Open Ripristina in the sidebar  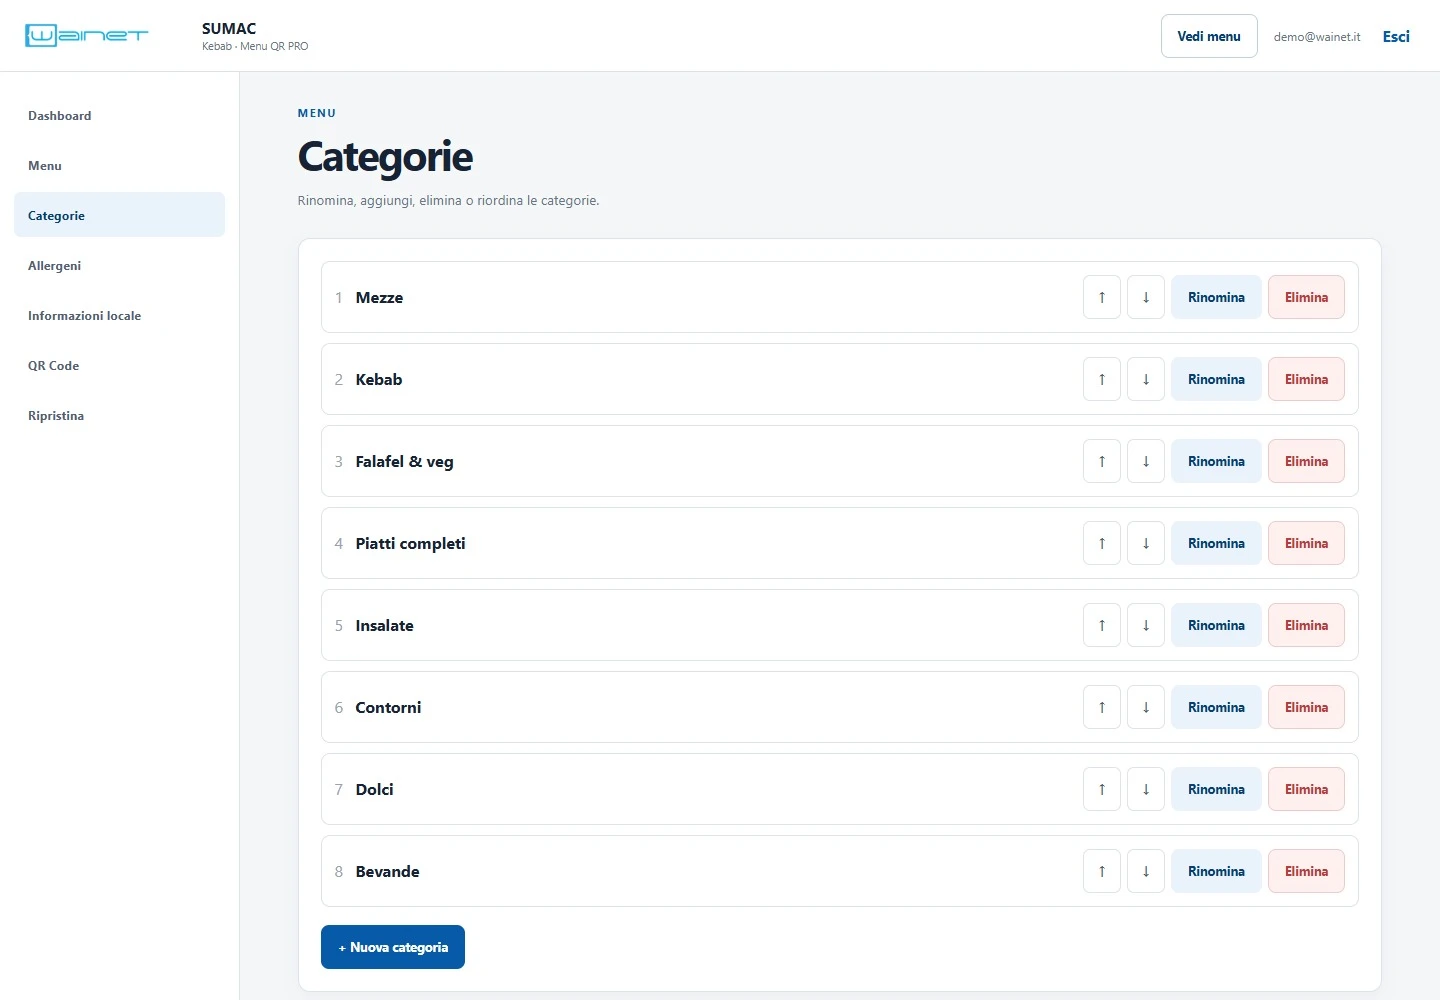(119, 415)
